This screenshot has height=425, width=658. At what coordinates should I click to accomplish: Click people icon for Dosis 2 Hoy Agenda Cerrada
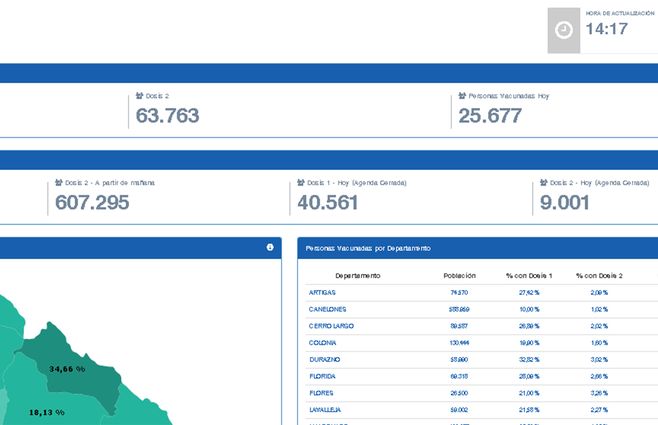pyautogui.click(x=542, y=183)
